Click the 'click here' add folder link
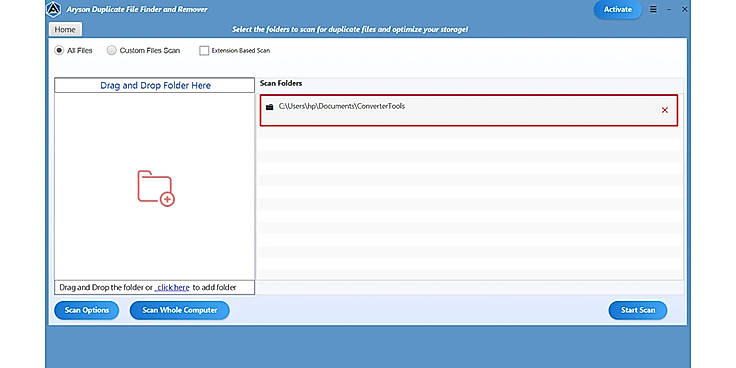This screenshot has height=368, width=736. 172,288
